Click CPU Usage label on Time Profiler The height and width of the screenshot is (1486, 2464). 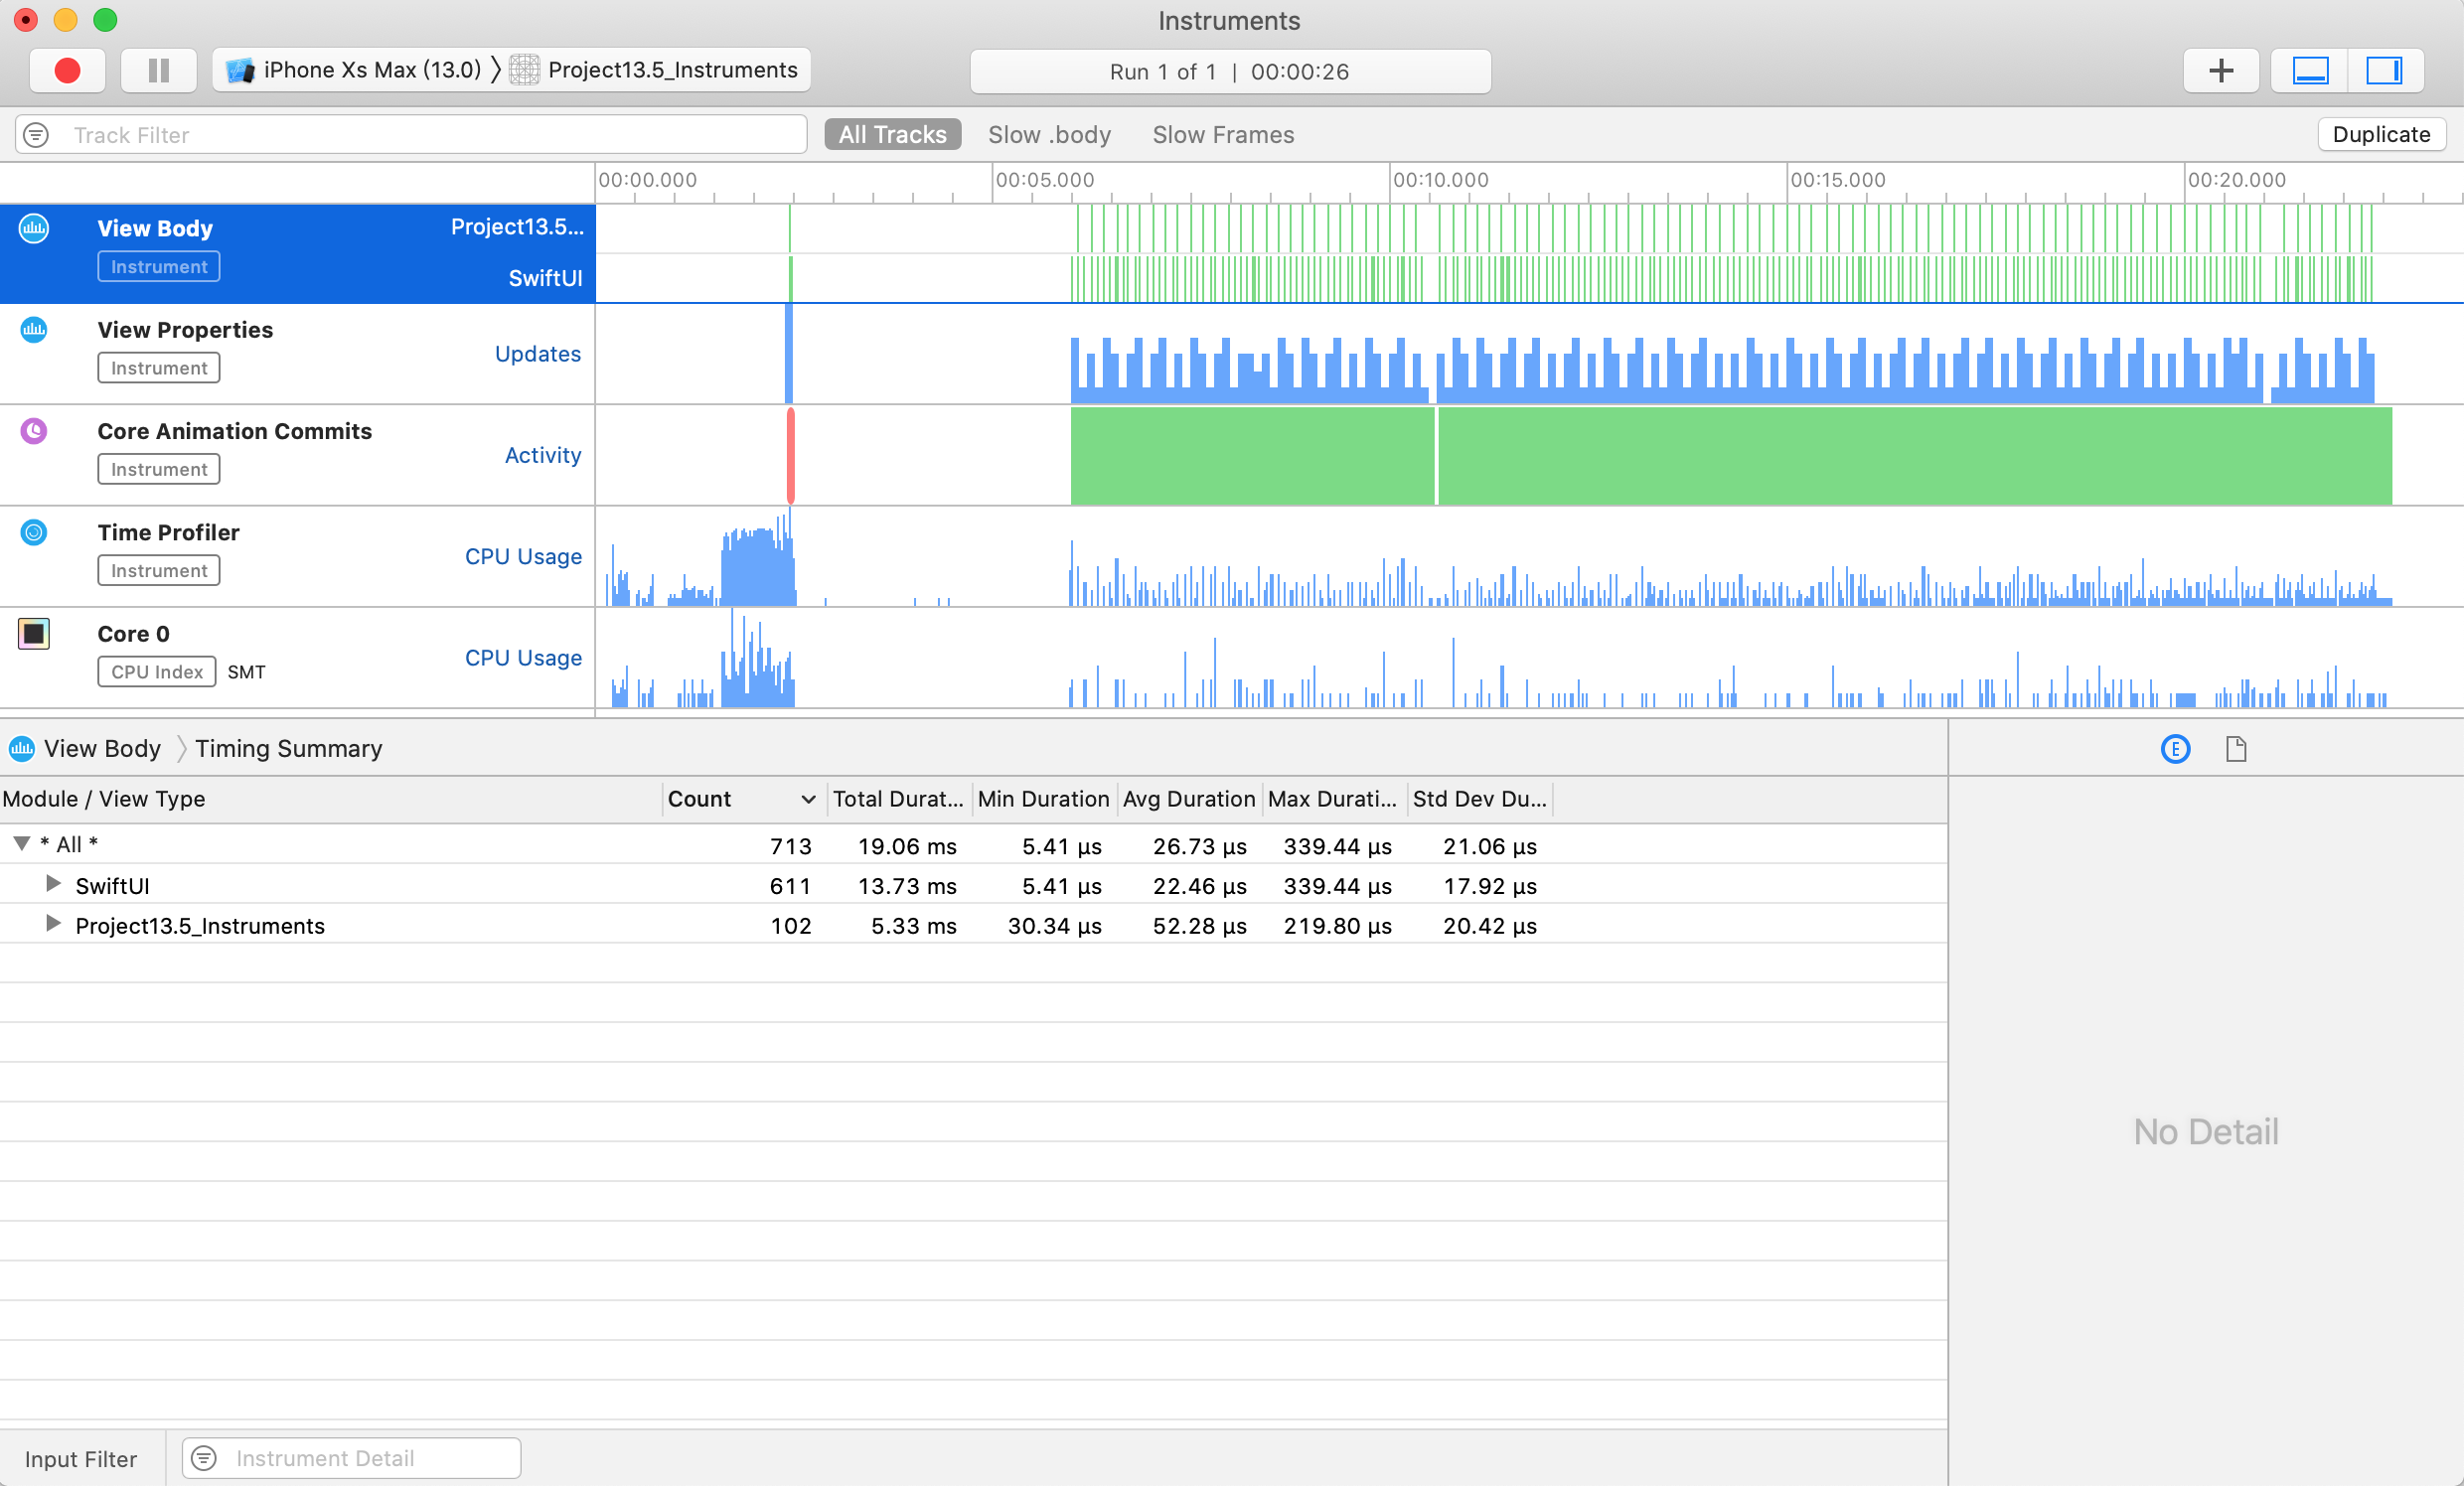click(x=523, y=557)
